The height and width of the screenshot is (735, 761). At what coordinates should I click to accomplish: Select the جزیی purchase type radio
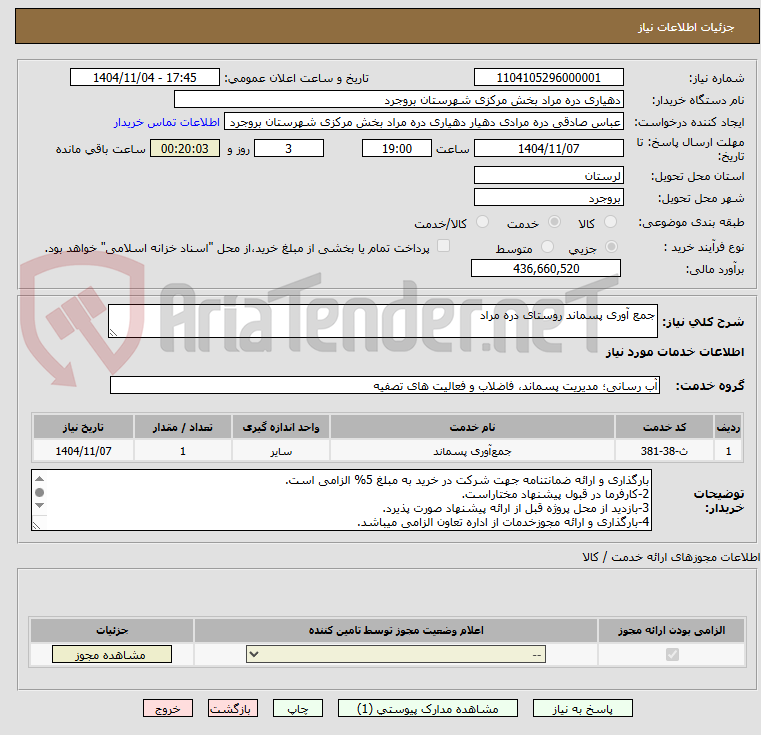[612, 247]
